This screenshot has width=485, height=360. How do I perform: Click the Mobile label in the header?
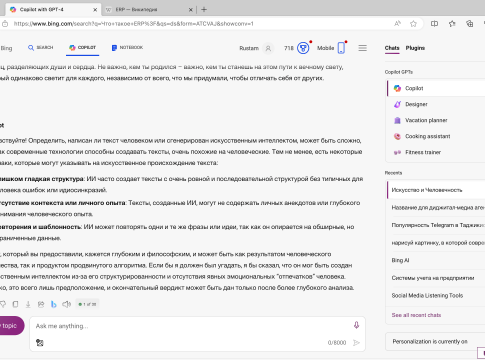pyautogui.click(x=326, y=48)
